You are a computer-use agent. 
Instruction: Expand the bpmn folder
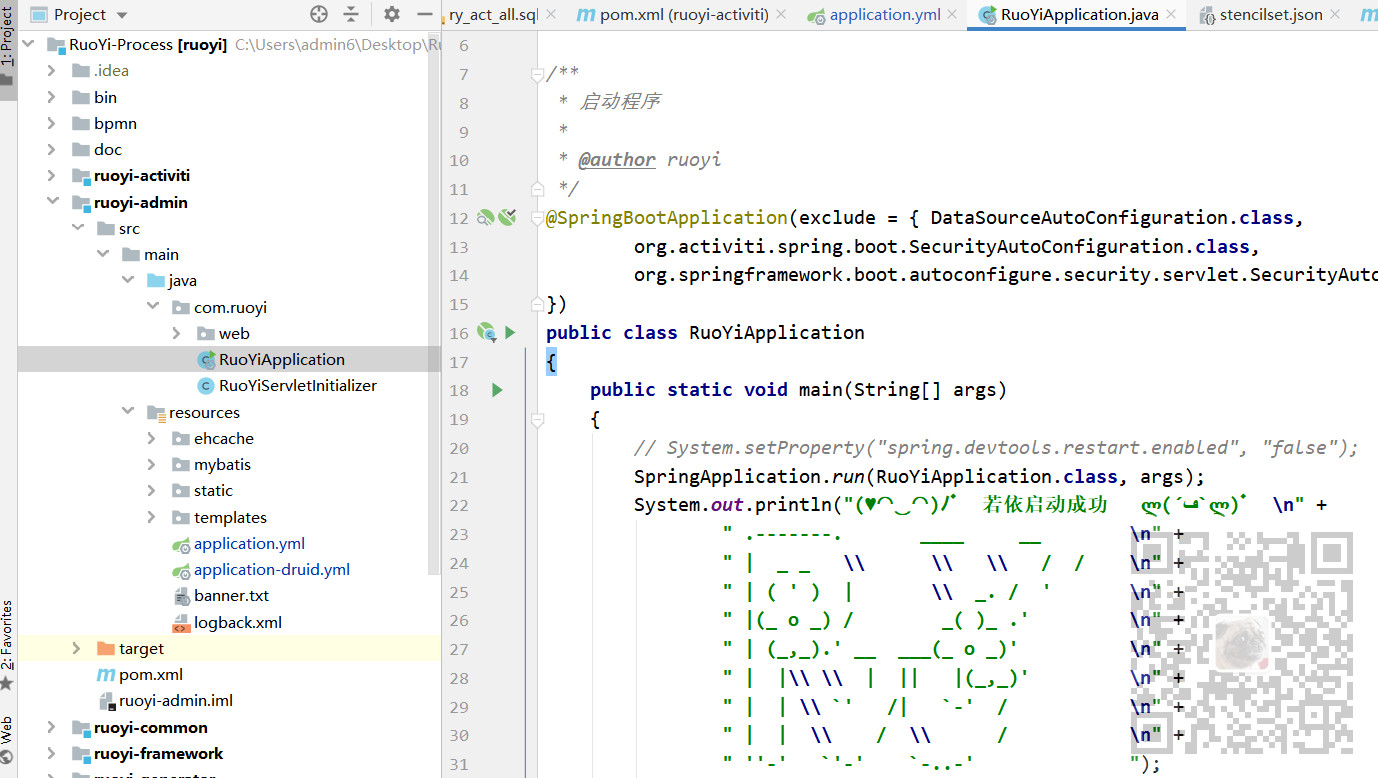coord(51,123)
